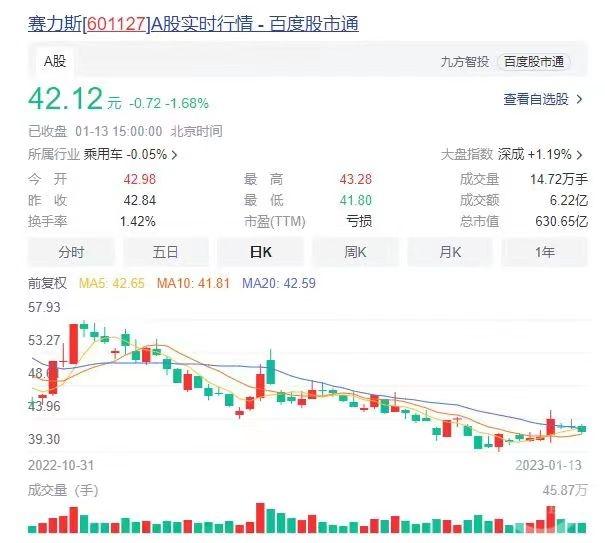Click the 成交量 value 14.72万手
Image resolution: width=605 pixels, height=543 pixels.
(559, 179)
